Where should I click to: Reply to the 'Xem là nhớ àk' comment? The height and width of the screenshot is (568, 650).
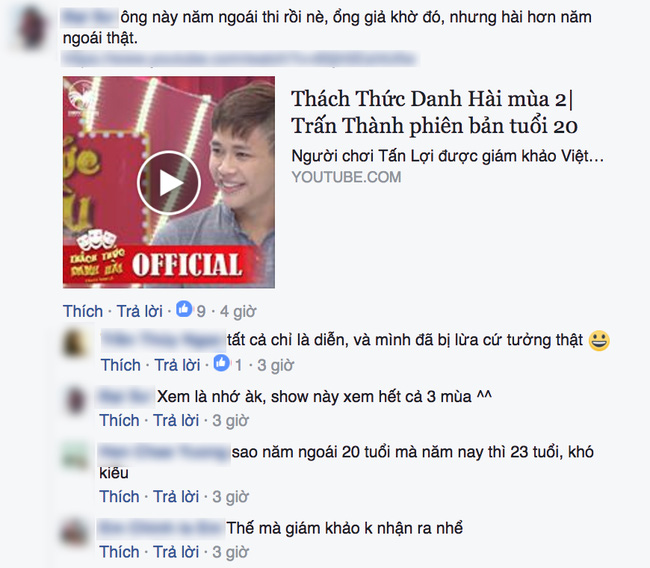(x=176, y=420)
